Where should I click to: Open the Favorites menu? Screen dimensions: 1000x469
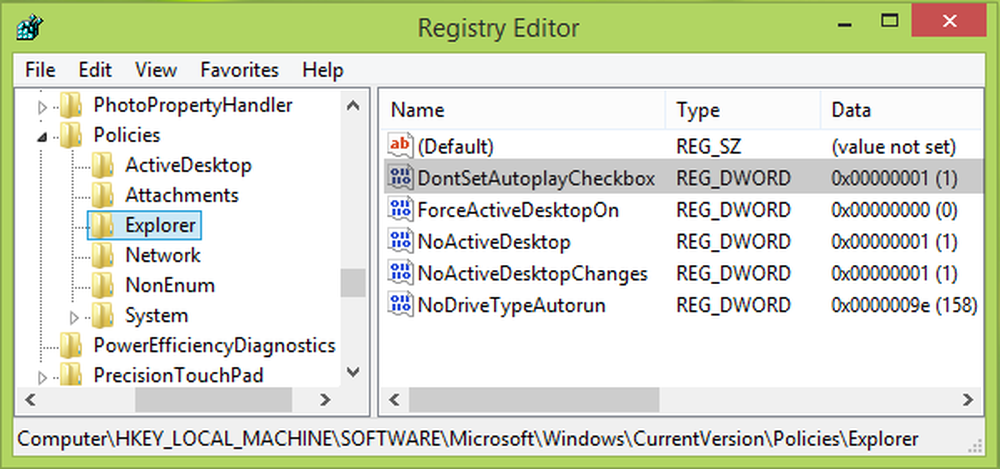pos(239,70)
